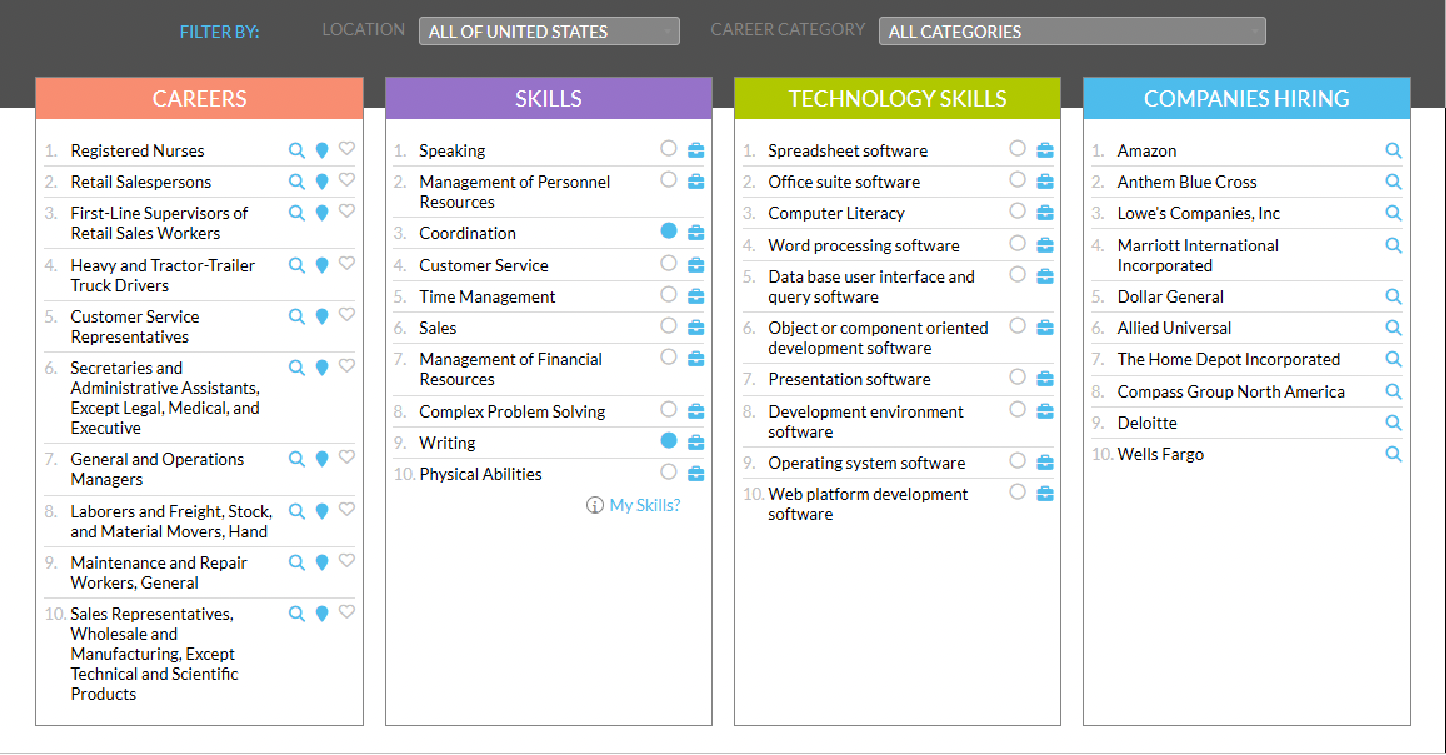
Task: Open the Career Category dropdown
Action: coord(1071,31)
